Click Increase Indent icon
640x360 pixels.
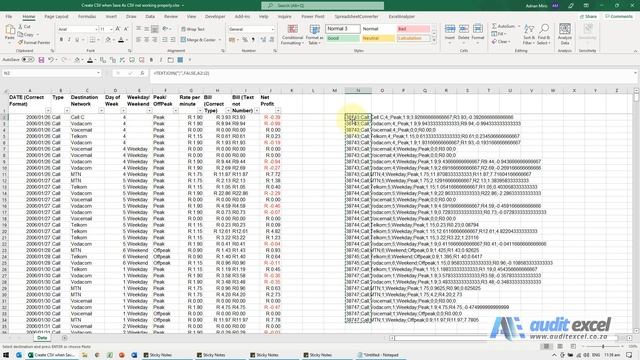(x=173, y=40)
